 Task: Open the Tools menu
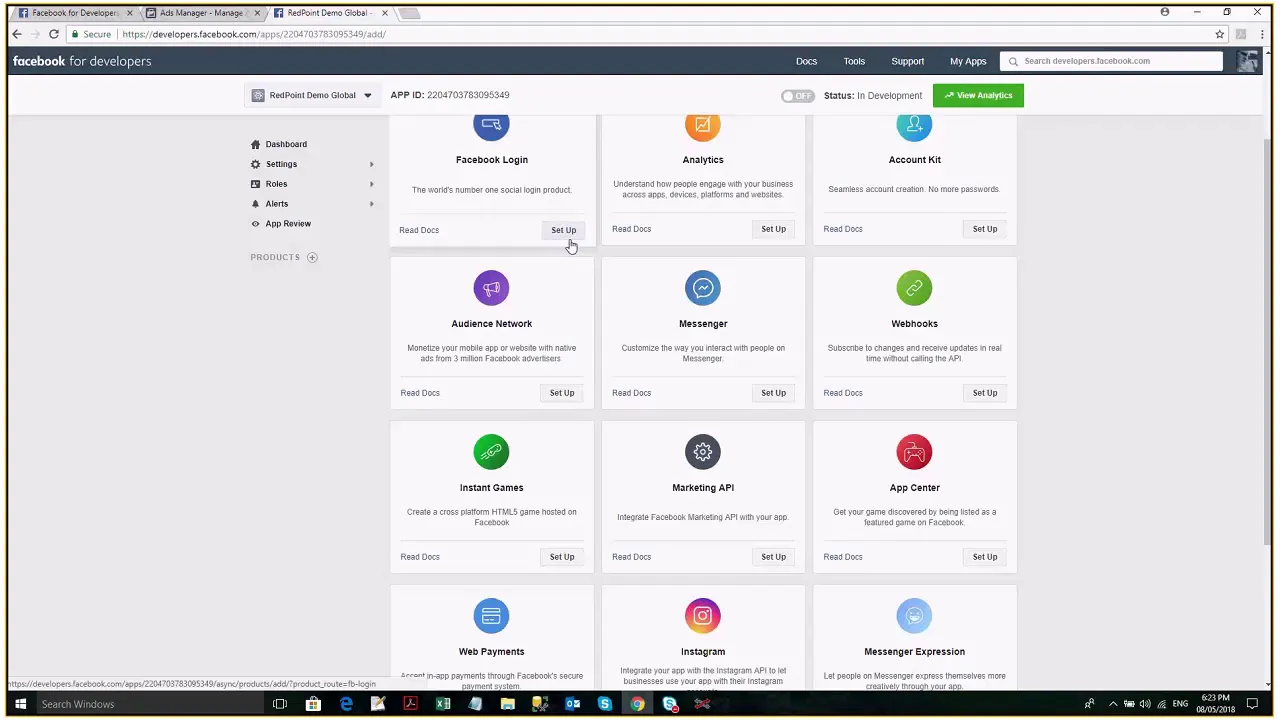[x=854, y=61]
